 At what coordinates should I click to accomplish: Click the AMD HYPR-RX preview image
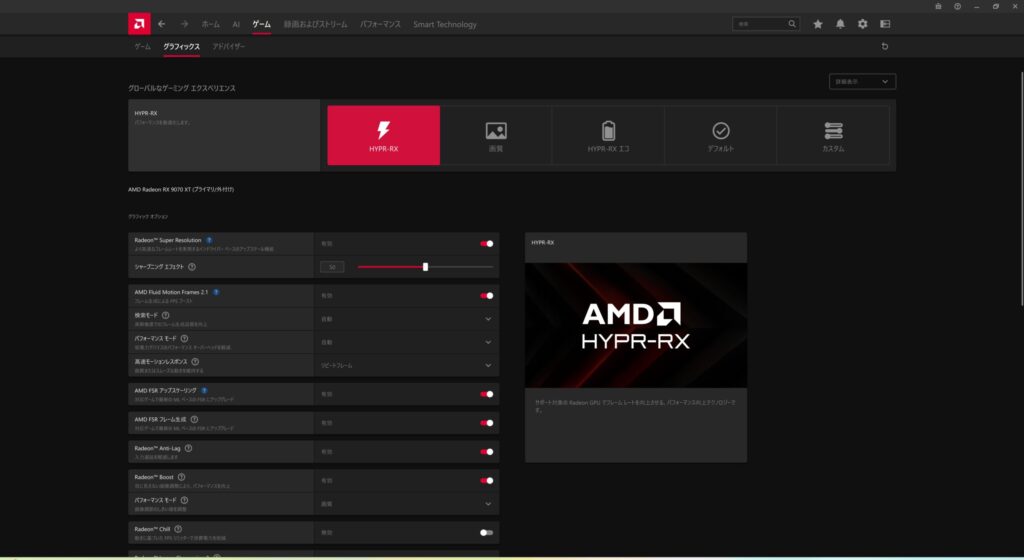[x=636, y=325]
